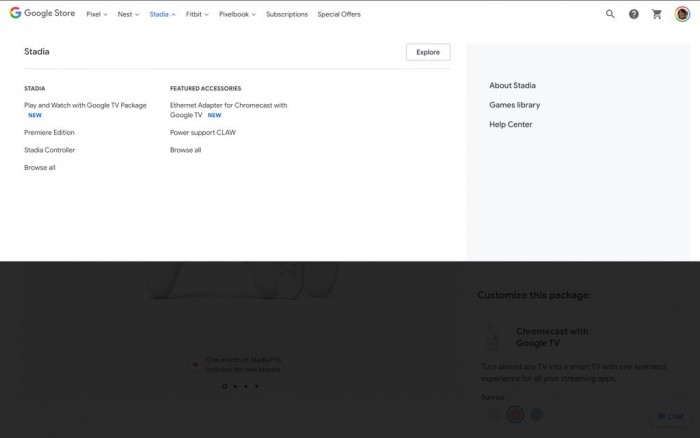Expand the Fitbit dropdown menu

197,15
